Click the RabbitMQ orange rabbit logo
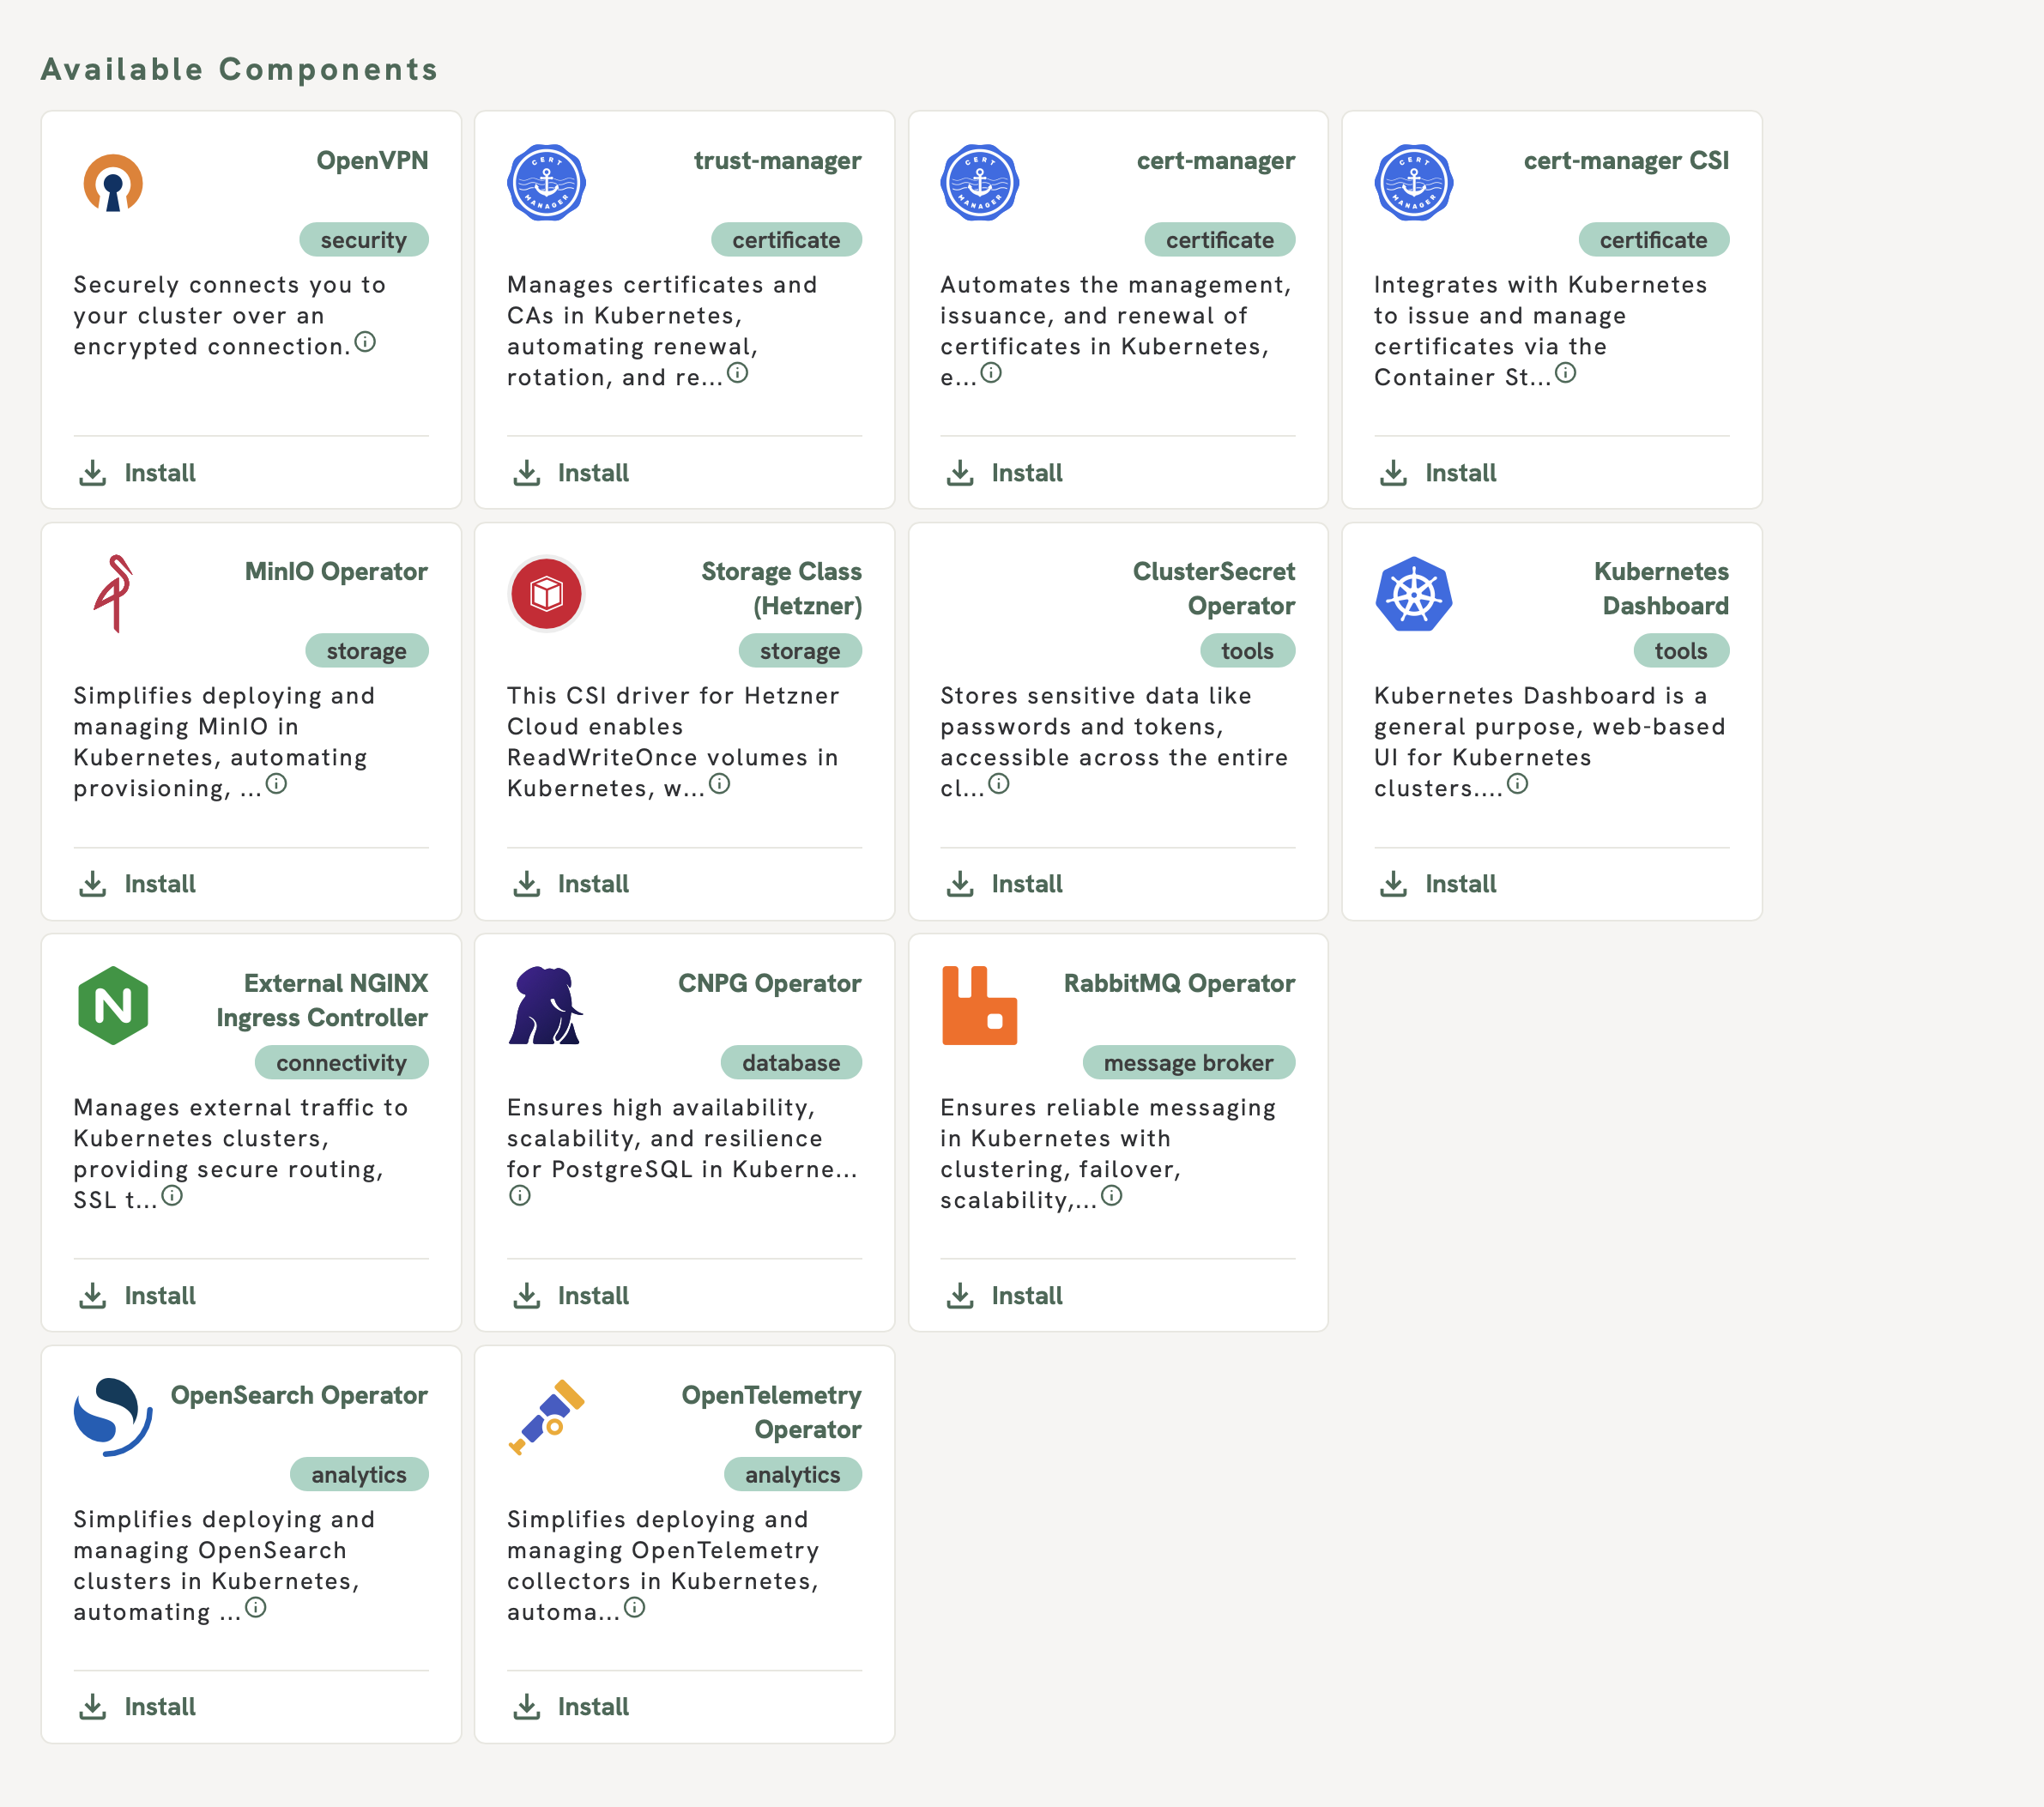Image resolution: width=2044 pixels, height=1807 pixels. (979, 1005)
